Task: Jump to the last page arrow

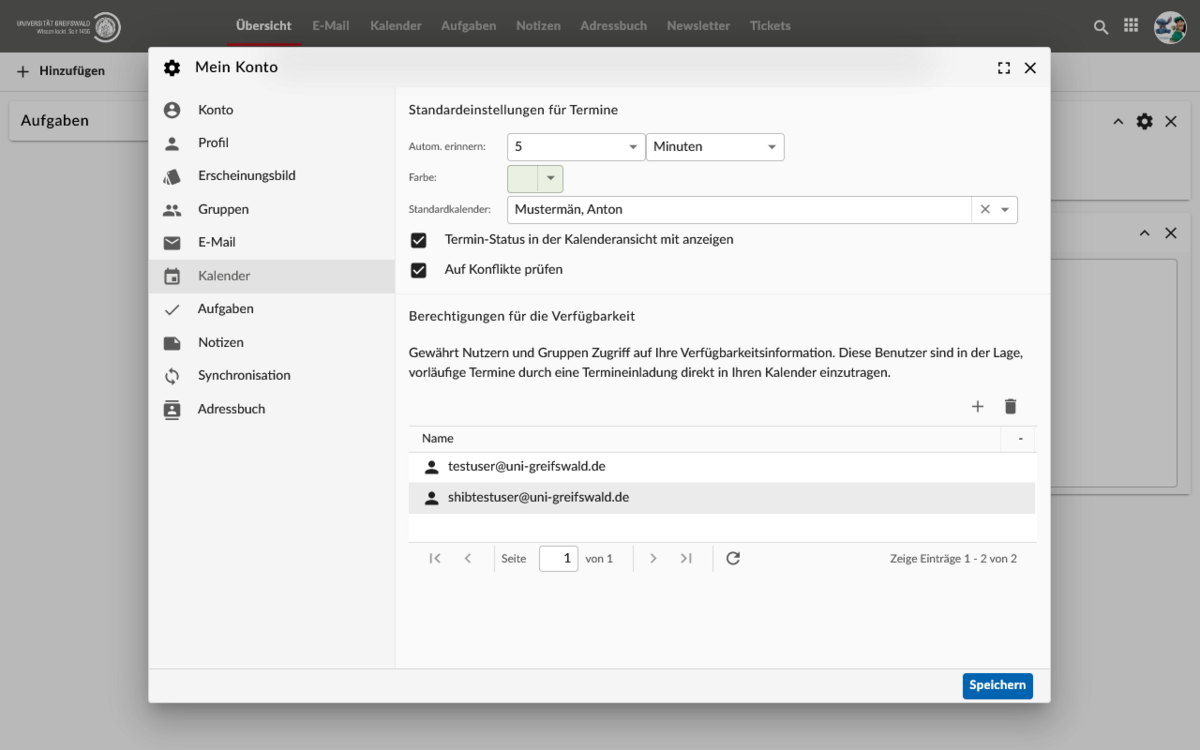Action: pyautogui.click(x=686, y=558)
